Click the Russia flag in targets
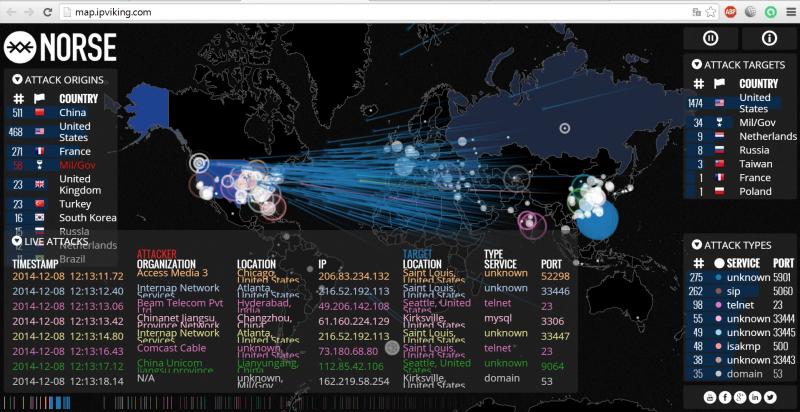 click(x=719, y=150)
